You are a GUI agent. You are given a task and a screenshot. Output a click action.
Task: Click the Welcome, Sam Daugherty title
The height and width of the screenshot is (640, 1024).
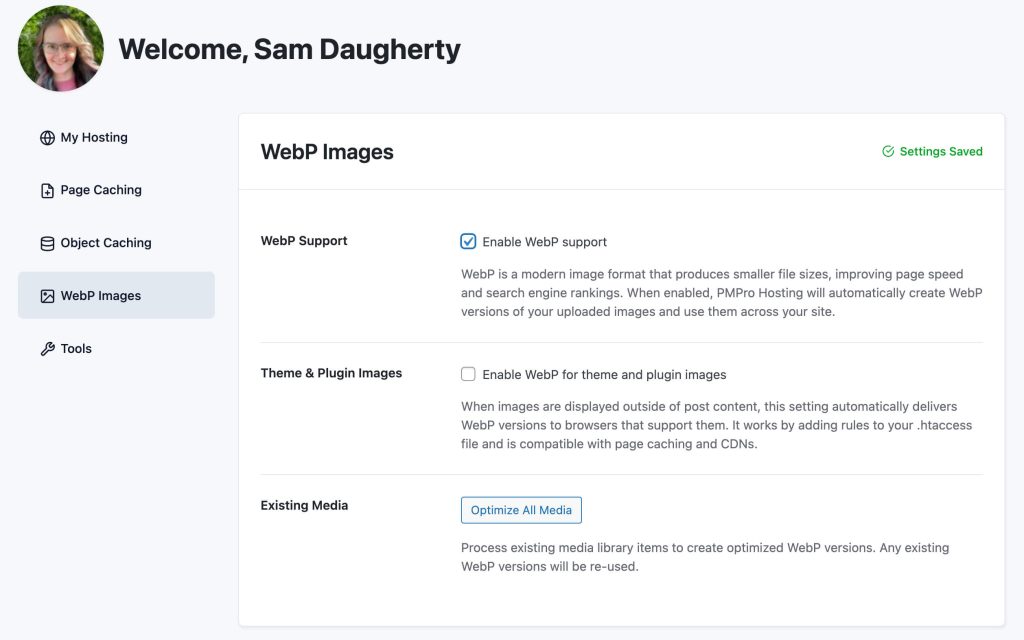pos(289,48)
